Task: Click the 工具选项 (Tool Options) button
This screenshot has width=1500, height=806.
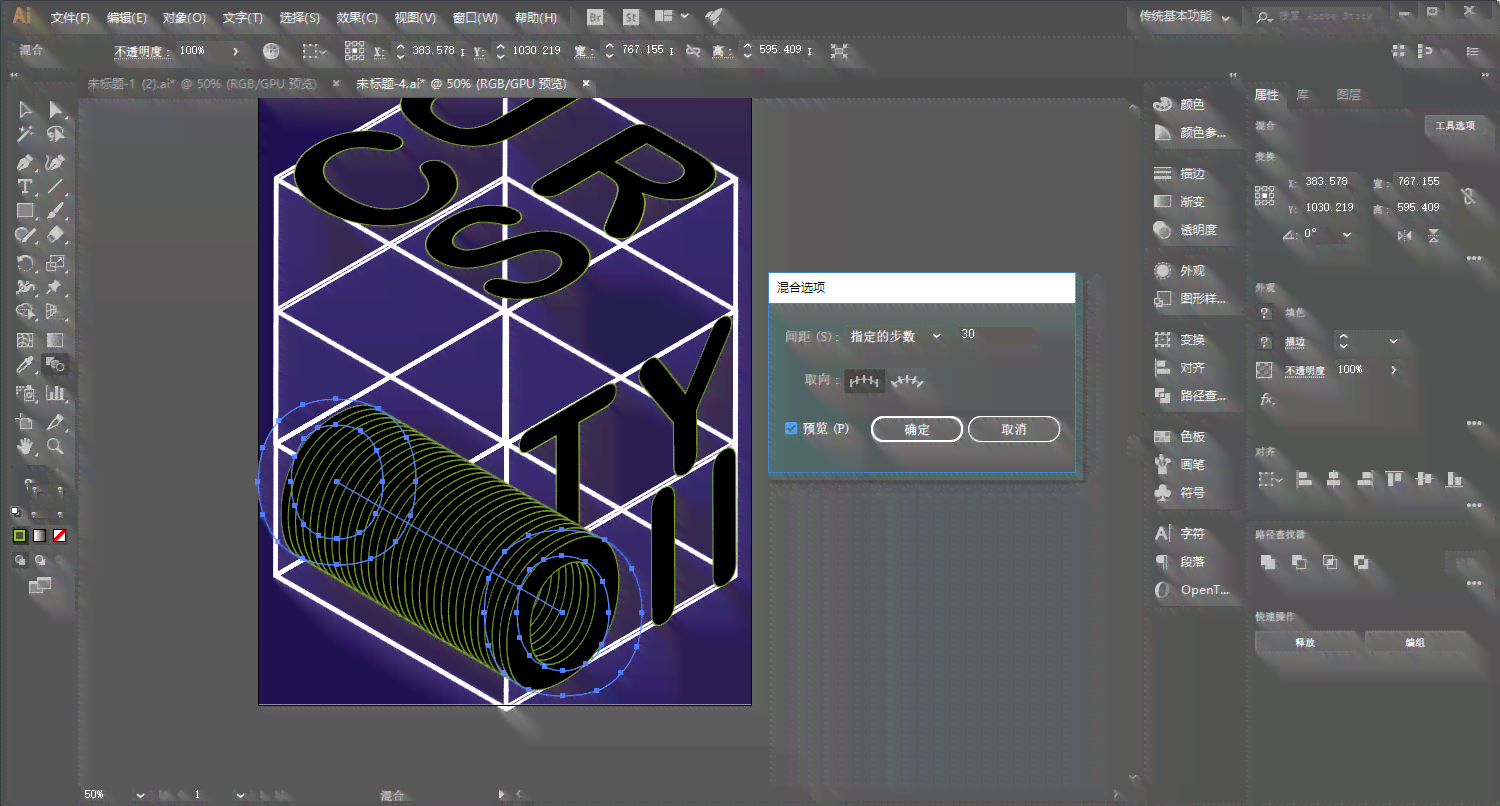Action: (1455, 126)
